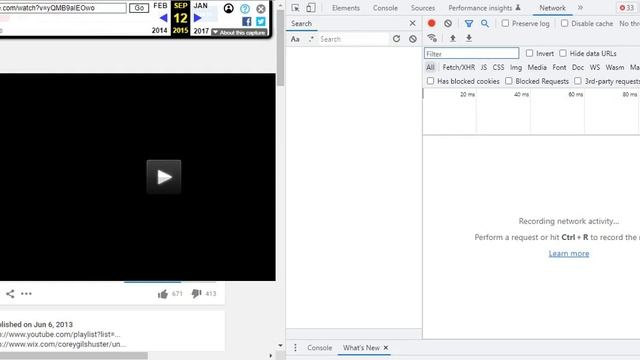Stop recording network log (red circle)
640x360 pixels.
pyautogui.click(x=431, y=23)
